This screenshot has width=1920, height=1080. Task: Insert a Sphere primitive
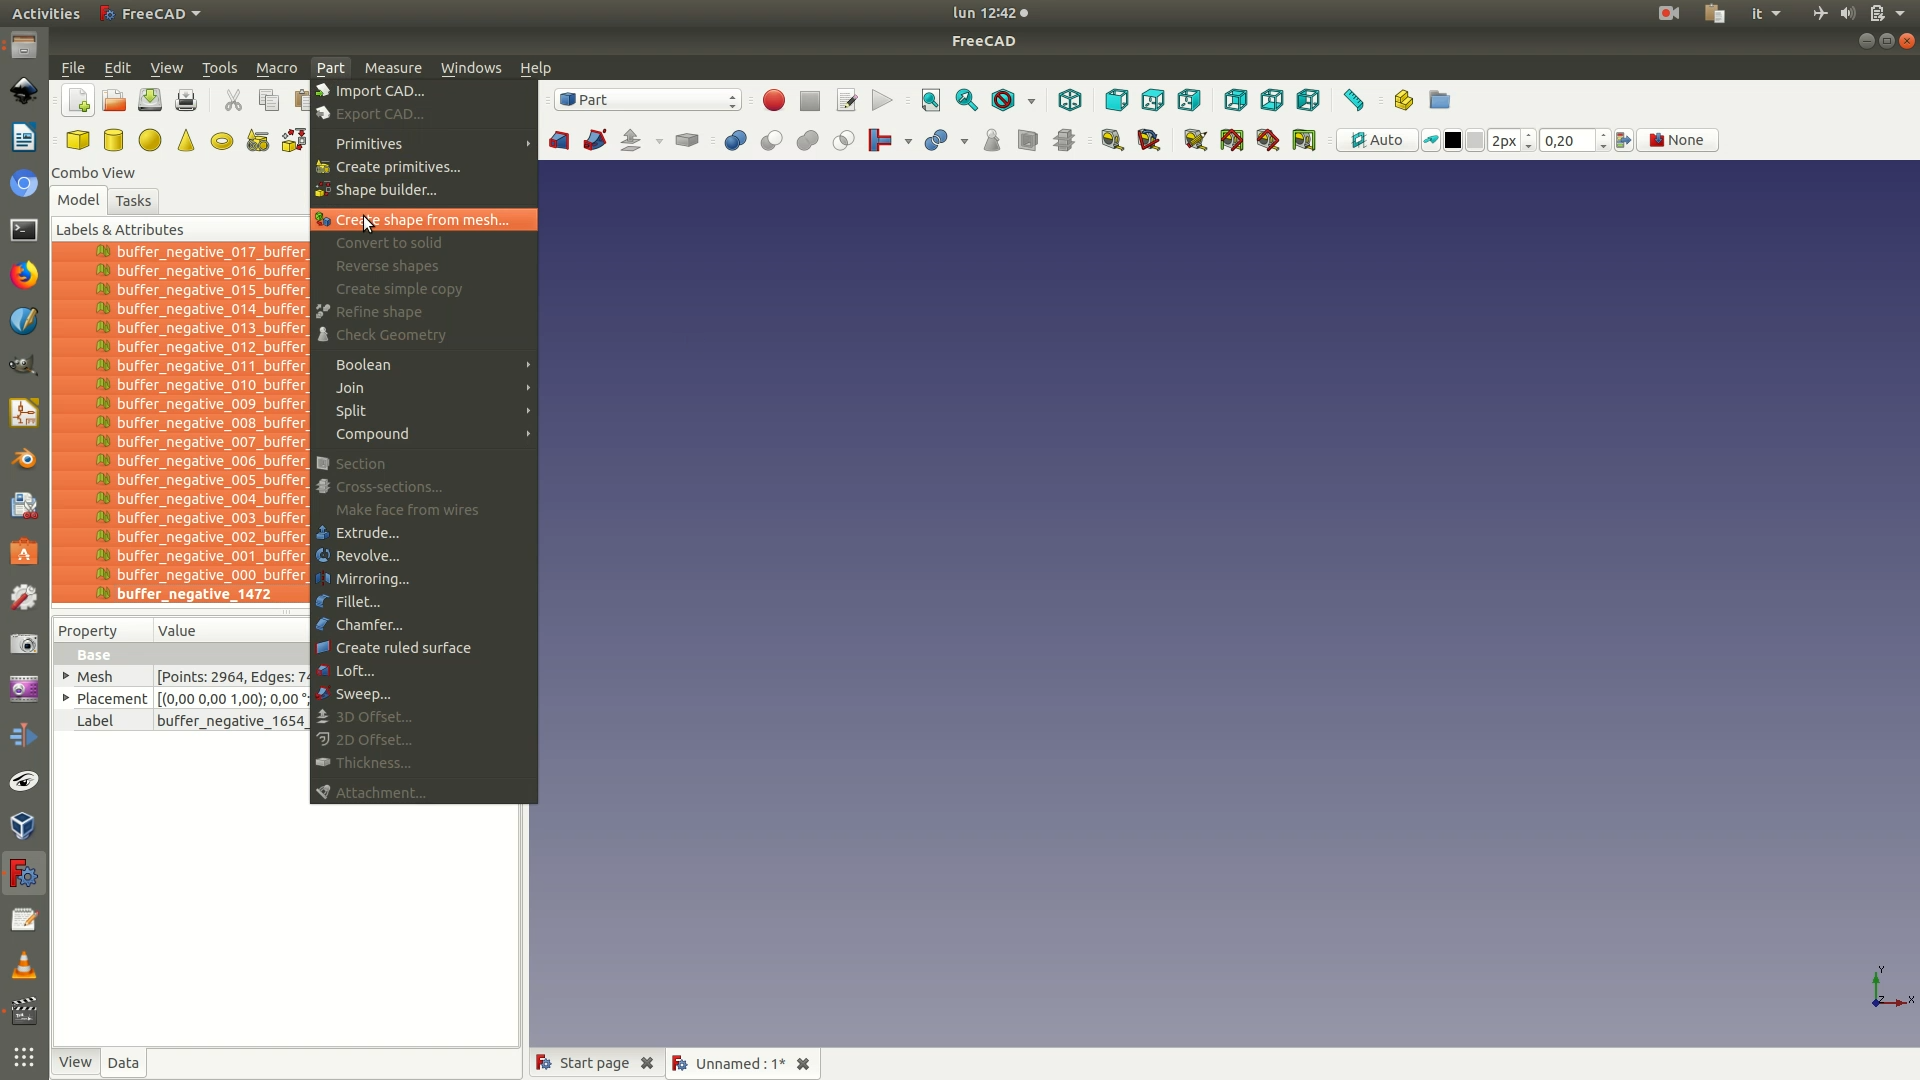pyautogui.click(x=150, y=141)
